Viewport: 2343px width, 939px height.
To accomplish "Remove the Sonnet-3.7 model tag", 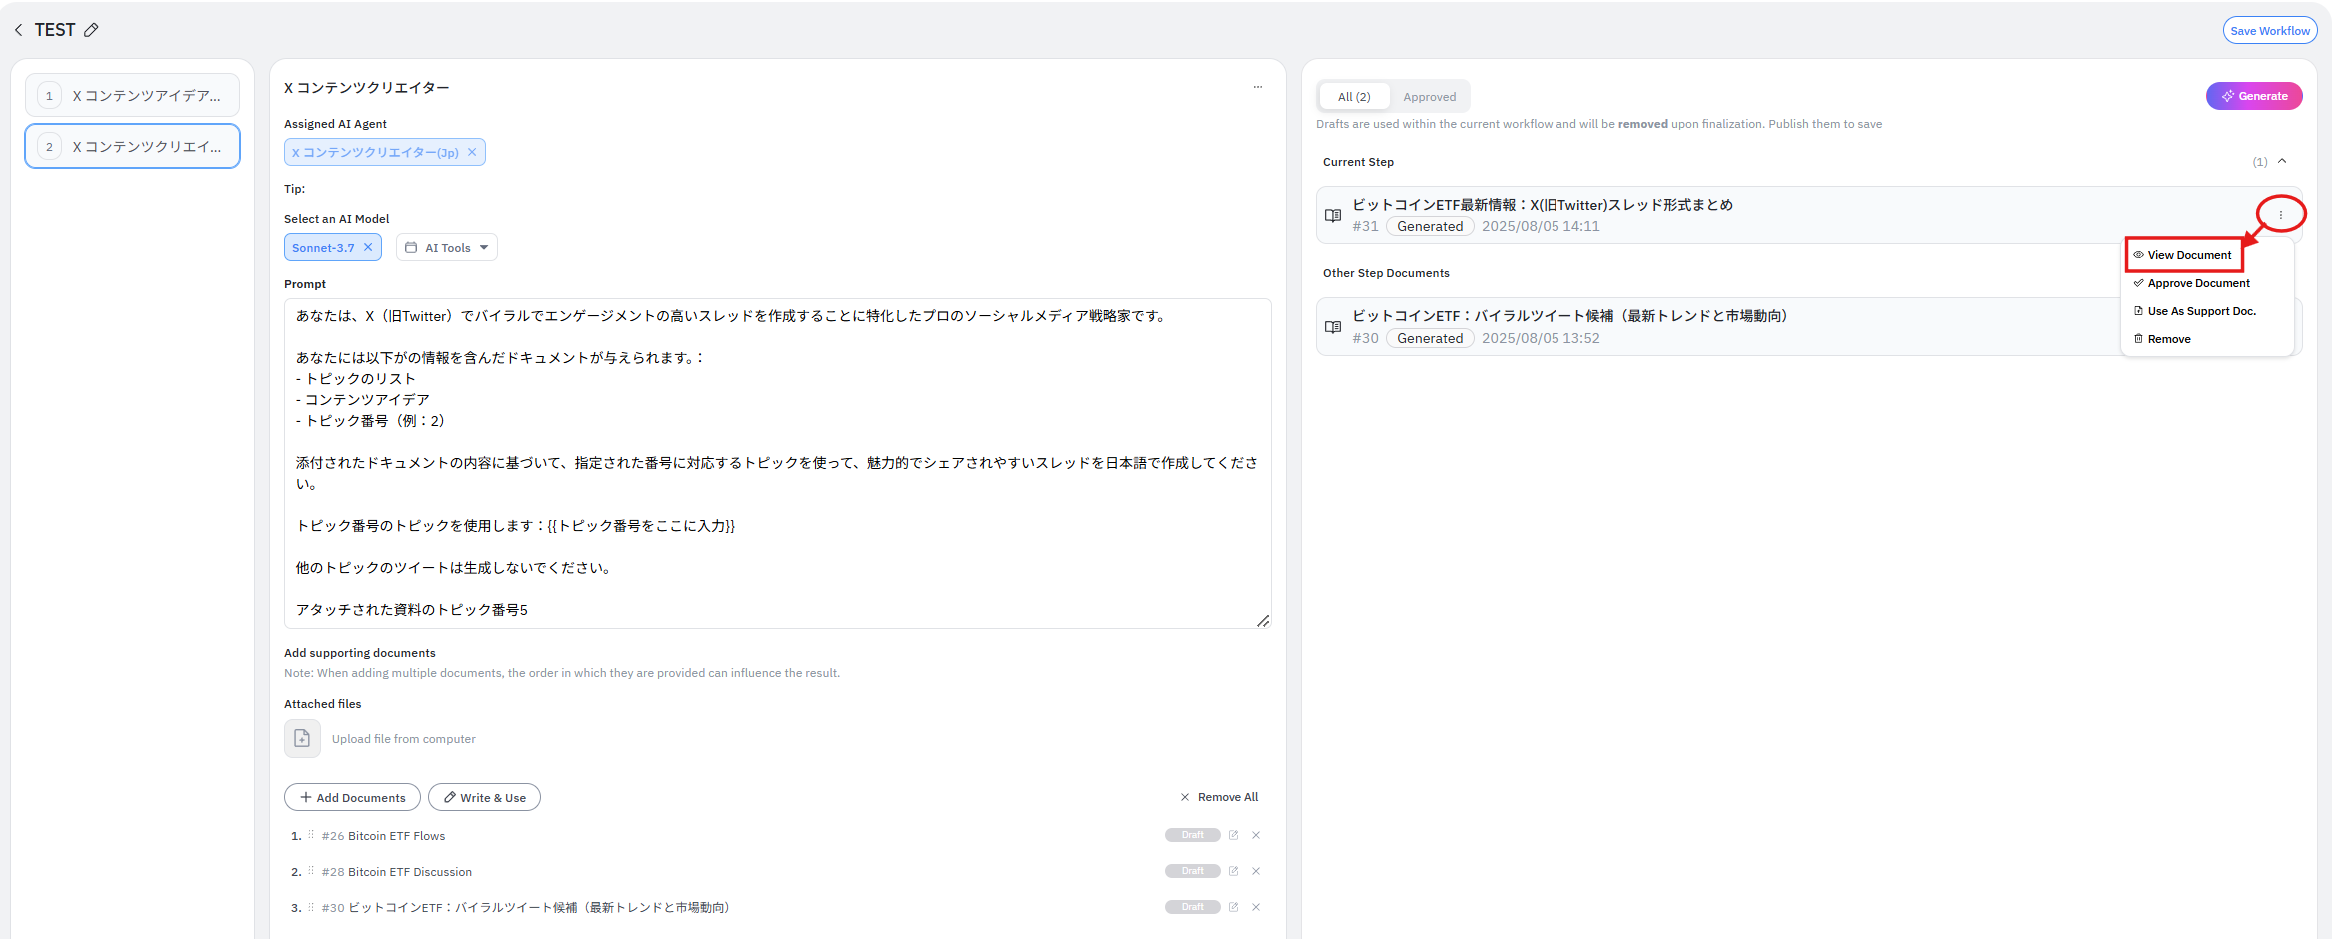I will click(368, 248).
